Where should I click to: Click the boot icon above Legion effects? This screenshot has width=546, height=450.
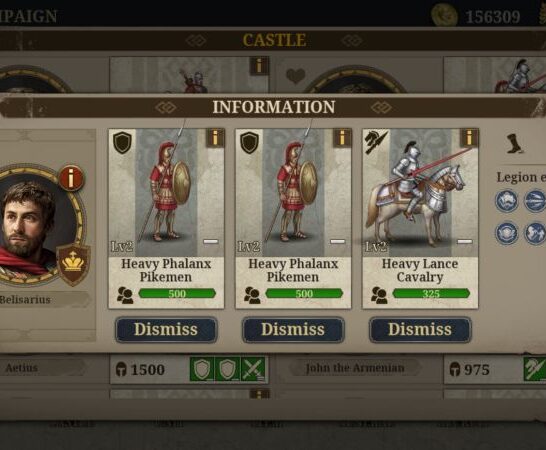point(515,143)
